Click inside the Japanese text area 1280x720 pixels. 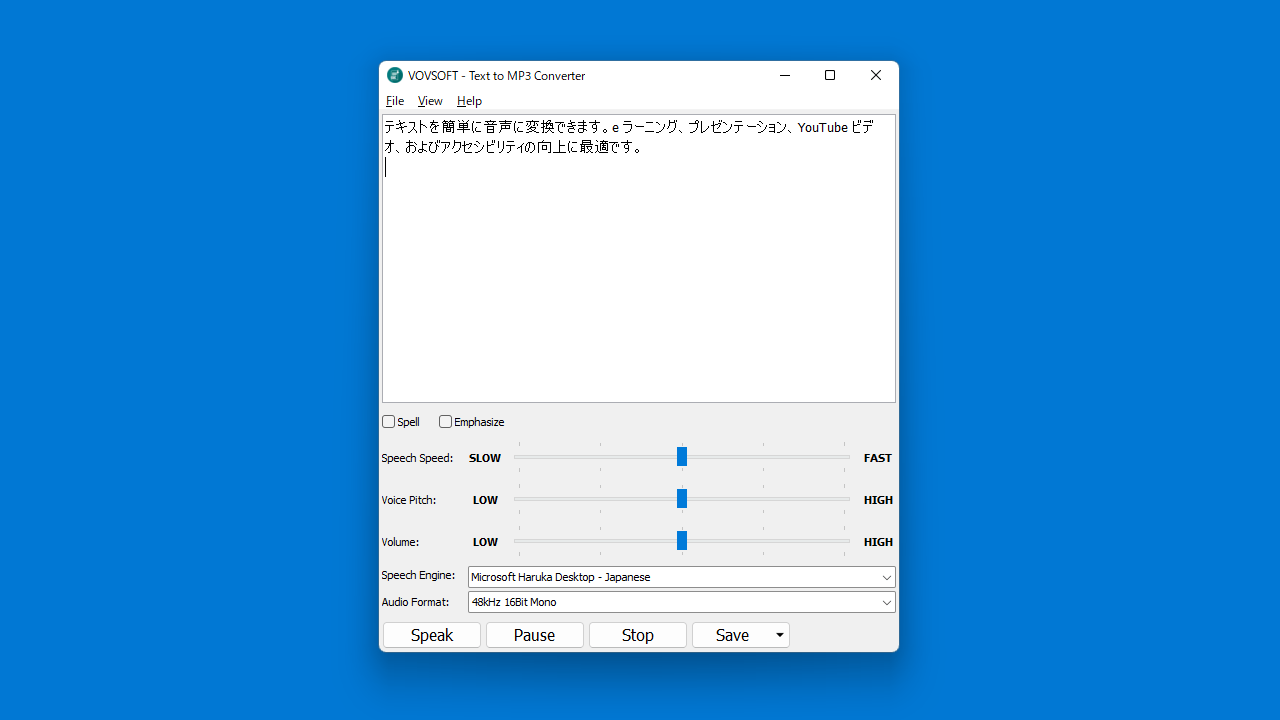(639, 259)
